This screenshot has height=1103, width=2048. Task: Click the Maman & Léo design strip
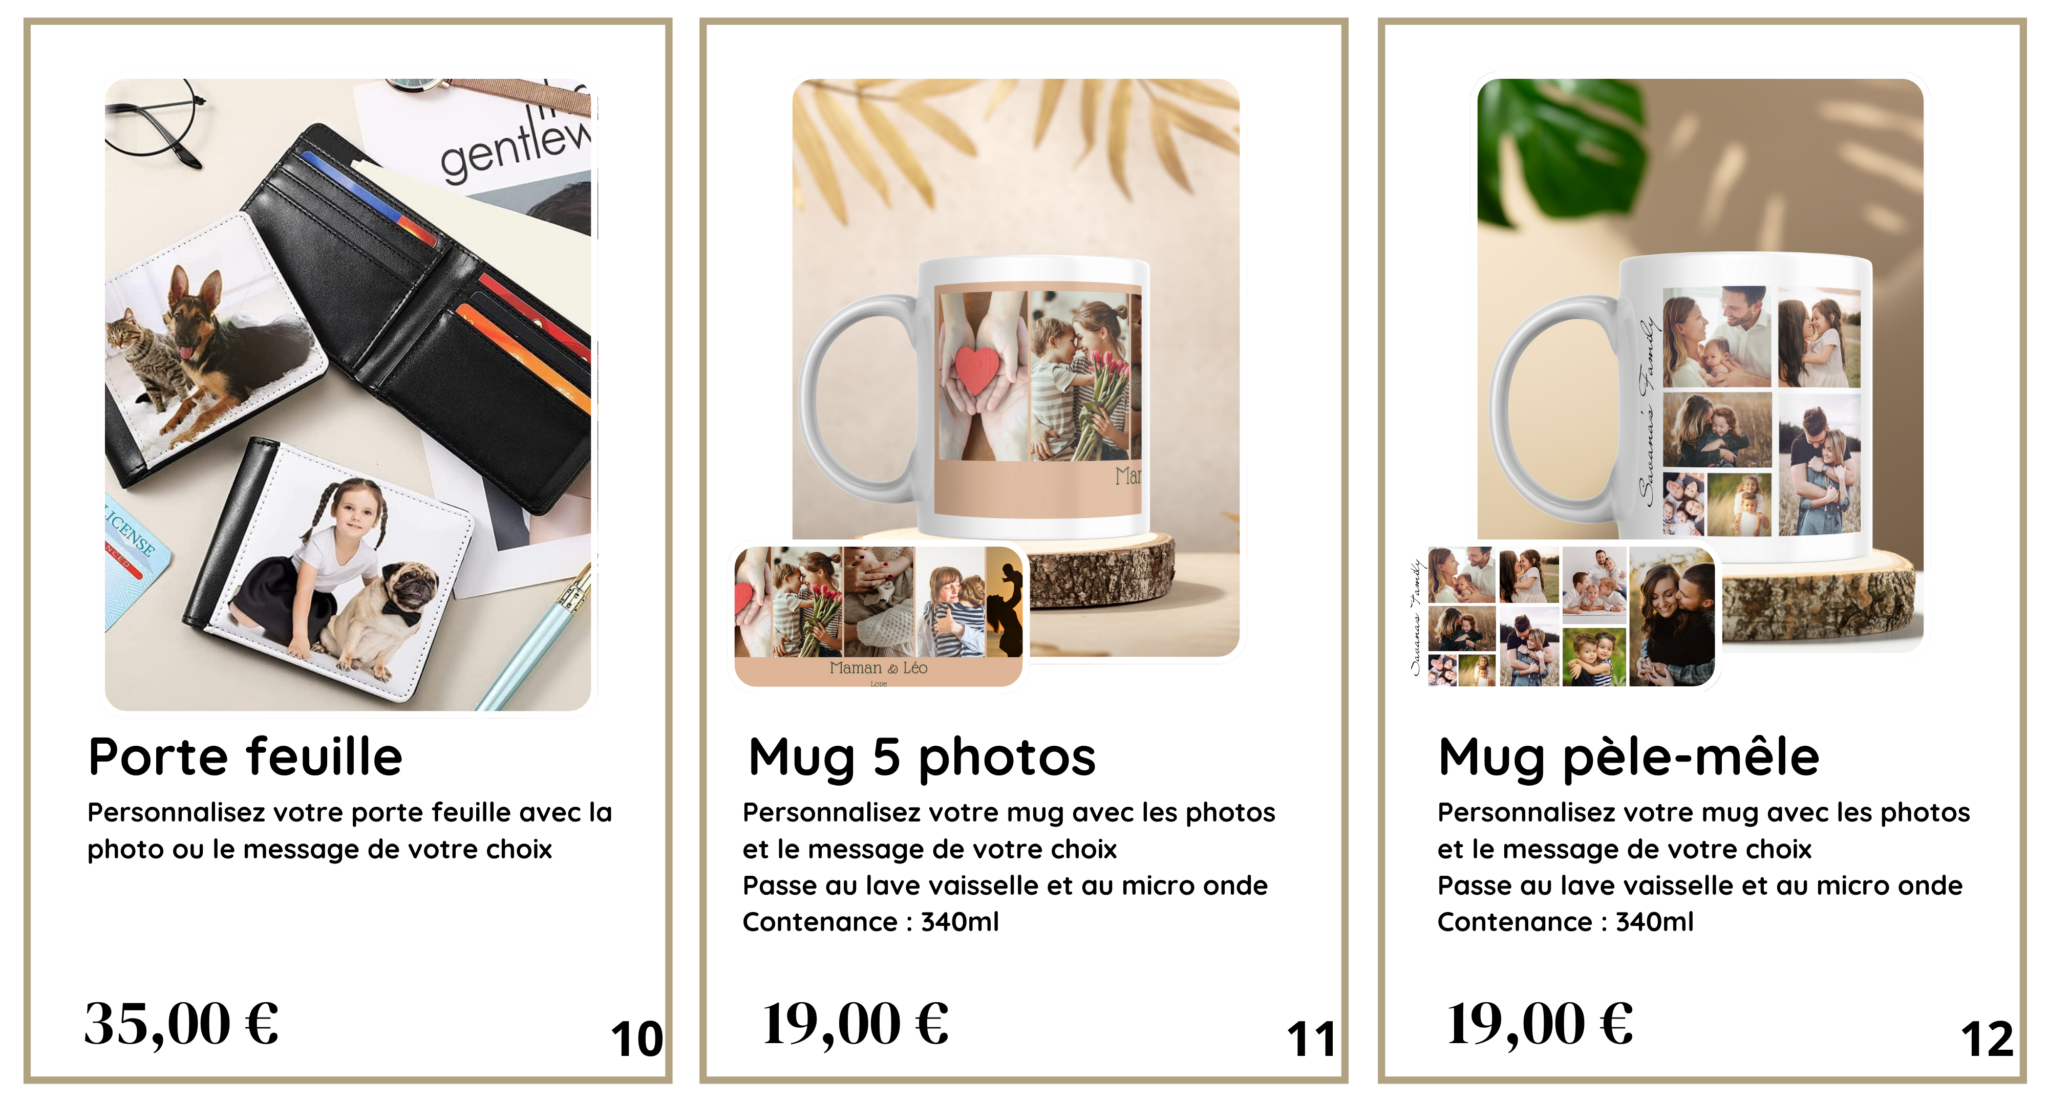(879, 616)
